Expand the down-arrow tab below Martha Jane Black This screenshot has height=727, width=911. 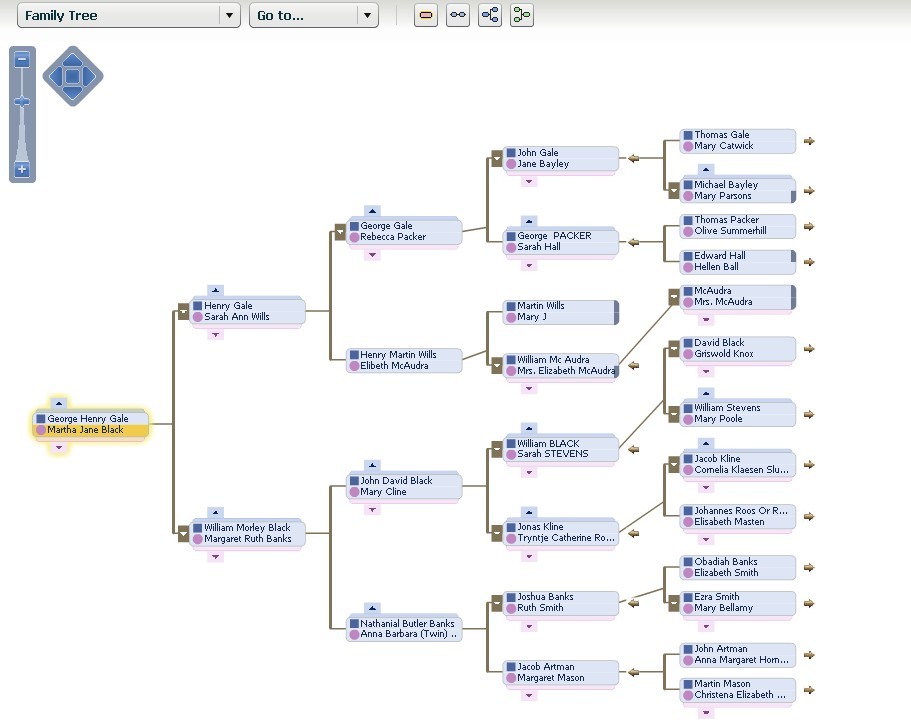coord(59,447)
